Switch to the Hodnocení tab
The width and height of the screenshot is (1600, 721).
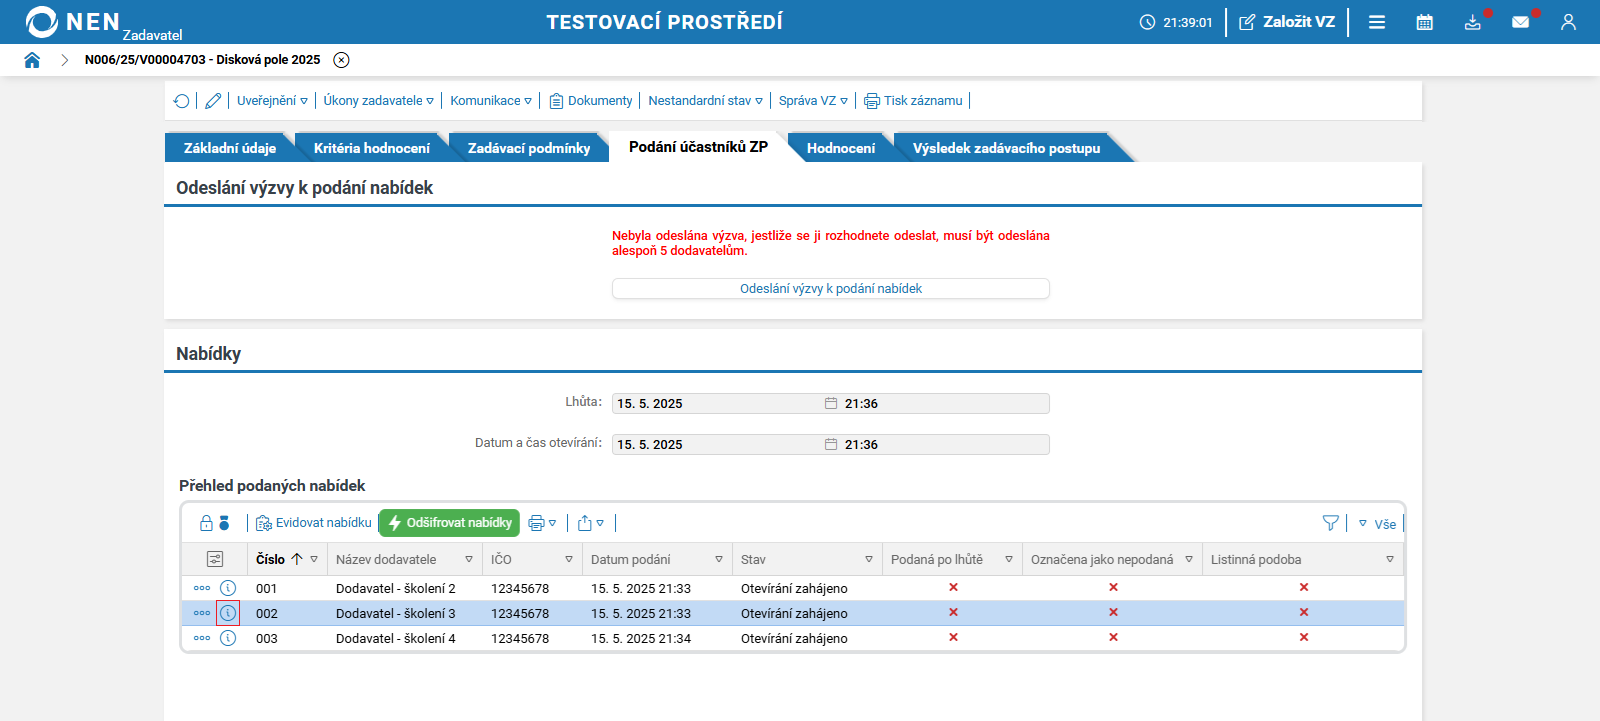[x=840, y=148]
